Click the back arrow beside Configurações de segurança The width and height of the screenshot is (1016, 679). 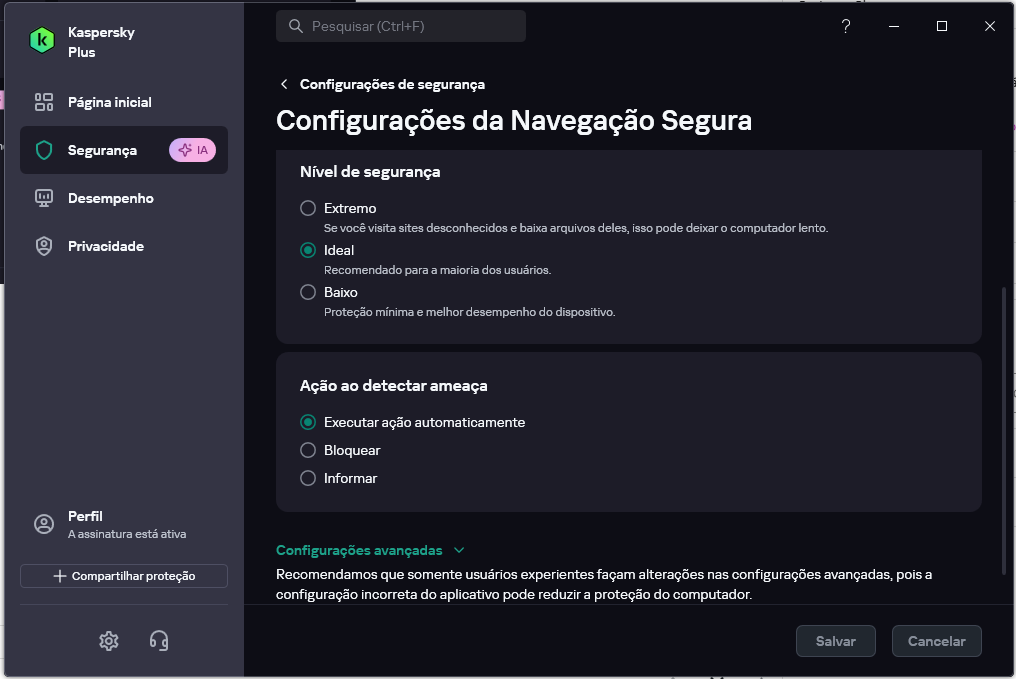[x=284, y=85]
